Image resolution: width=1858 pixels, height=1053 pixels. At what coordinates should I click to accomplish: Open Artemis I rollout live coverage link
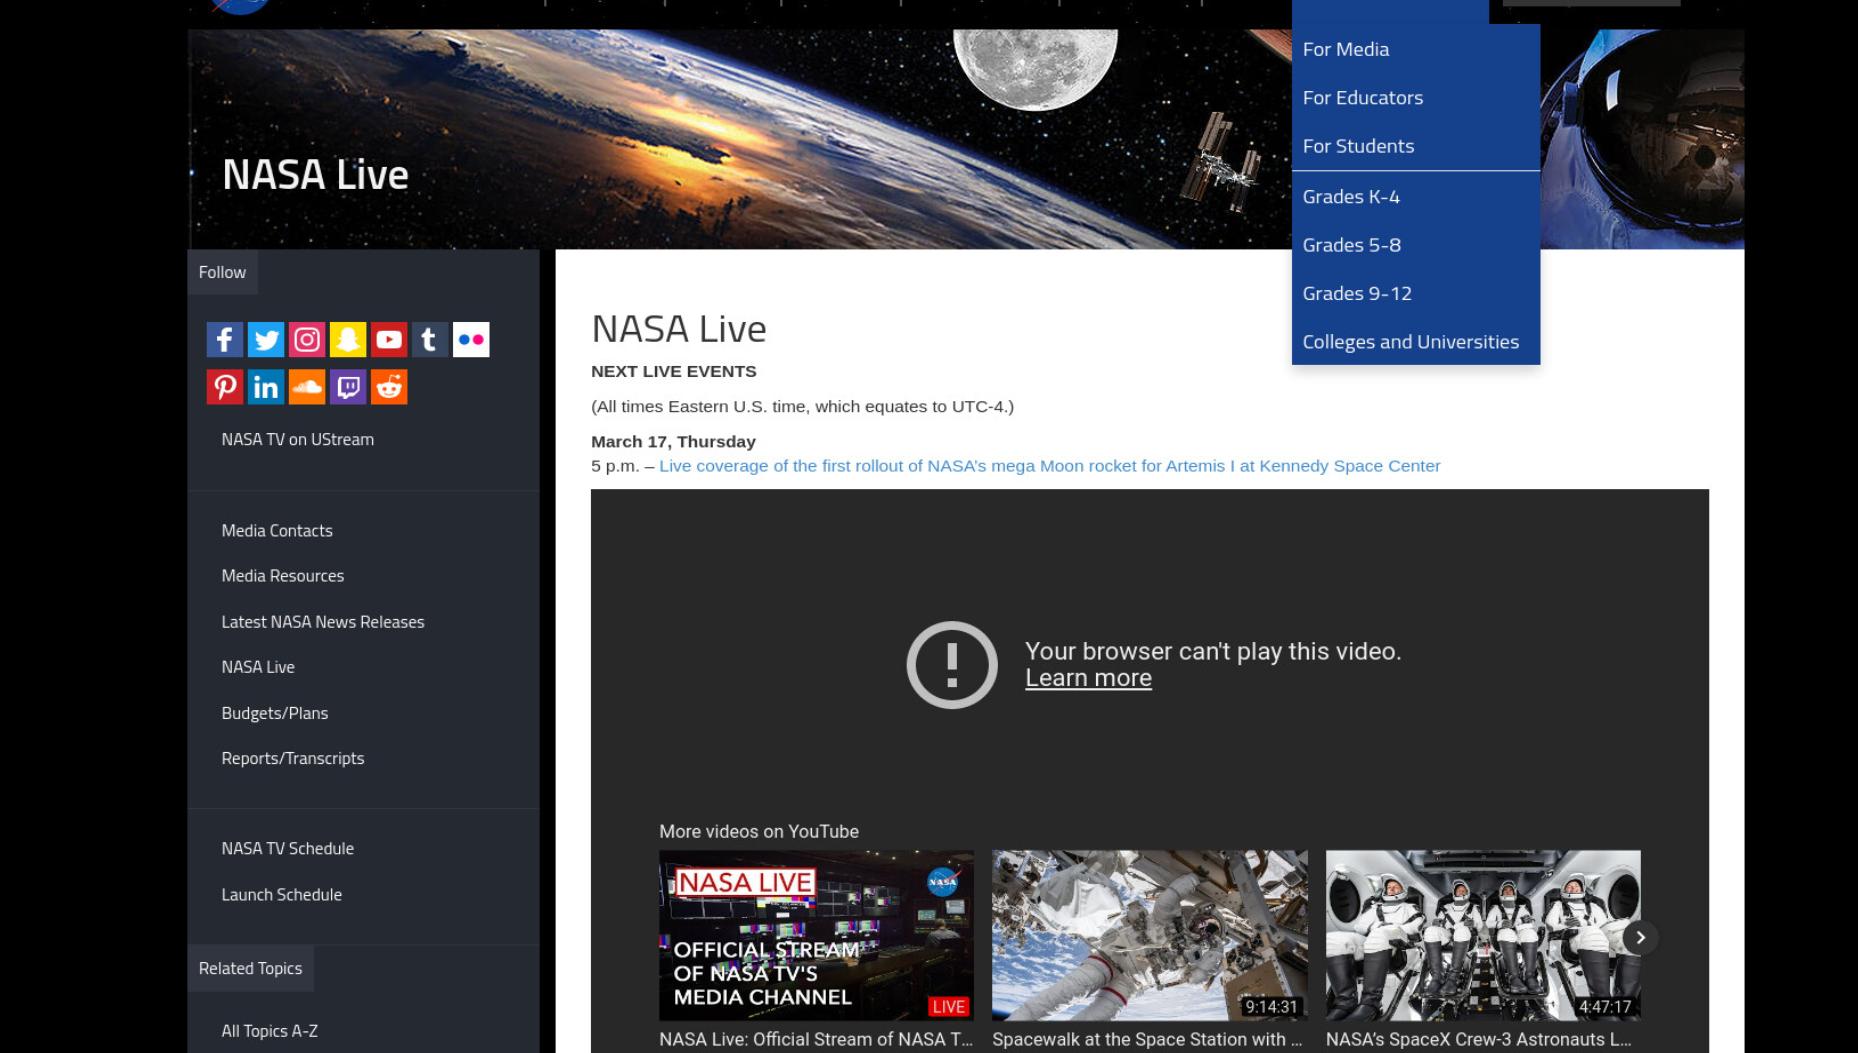(1050, 466)
